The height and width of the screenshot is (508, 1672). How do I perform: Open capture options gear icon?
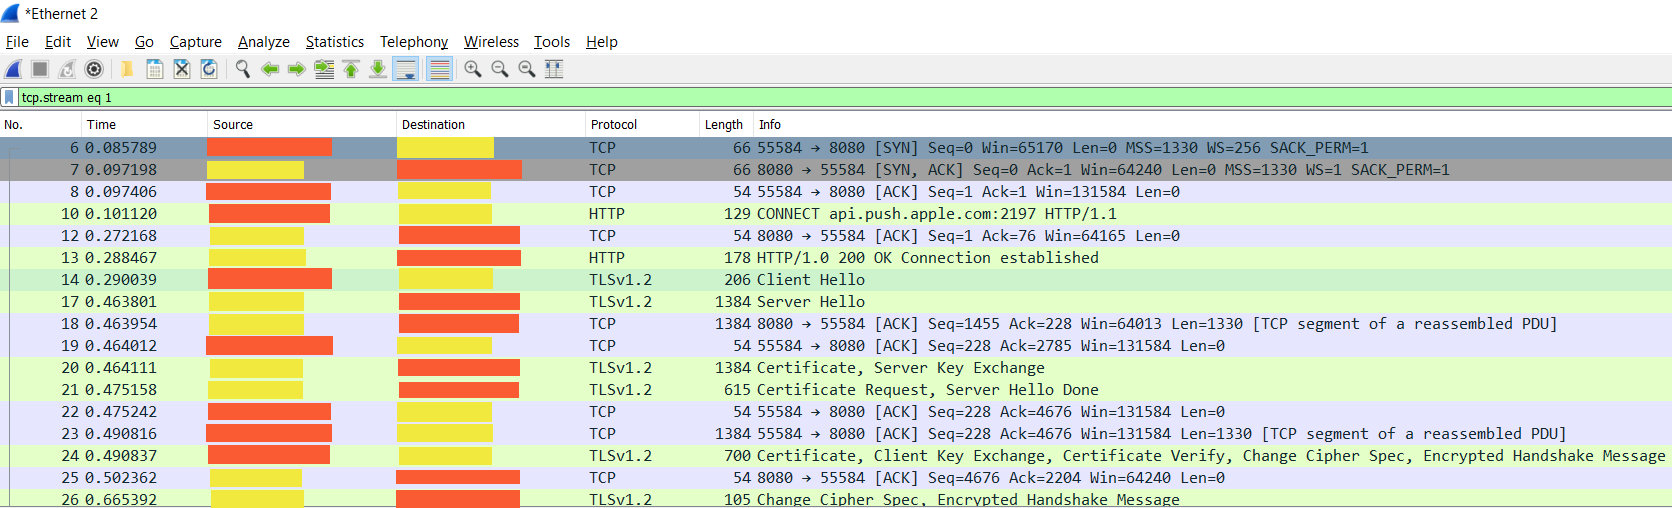click(94, 69)
